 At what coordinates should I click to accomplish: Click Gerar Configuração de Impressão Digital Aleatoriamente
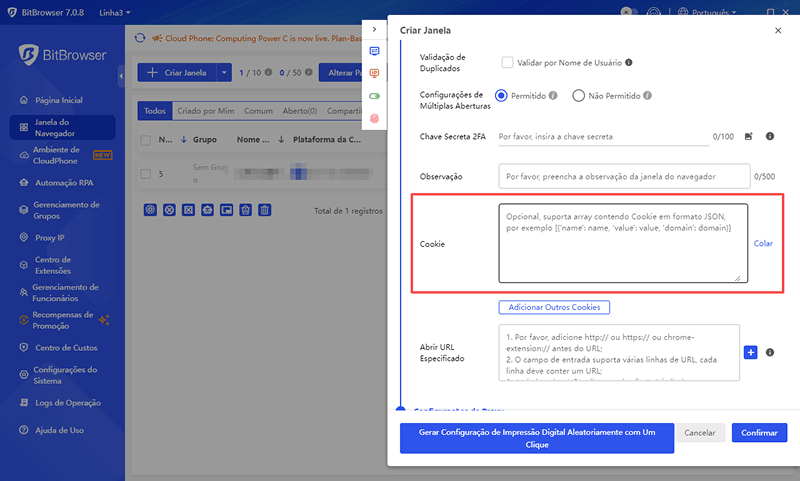click(x=537, y=438)
